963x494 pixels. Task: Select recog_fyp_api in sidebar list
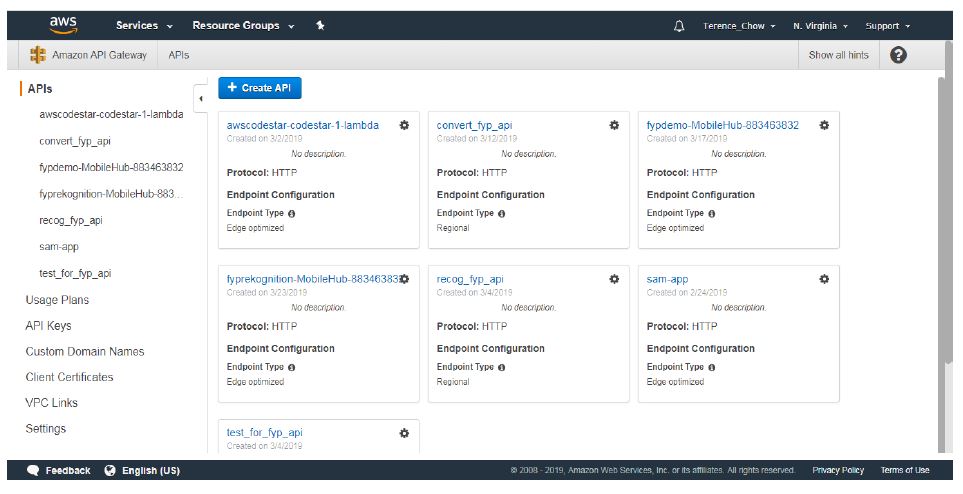tap(71, 220)
